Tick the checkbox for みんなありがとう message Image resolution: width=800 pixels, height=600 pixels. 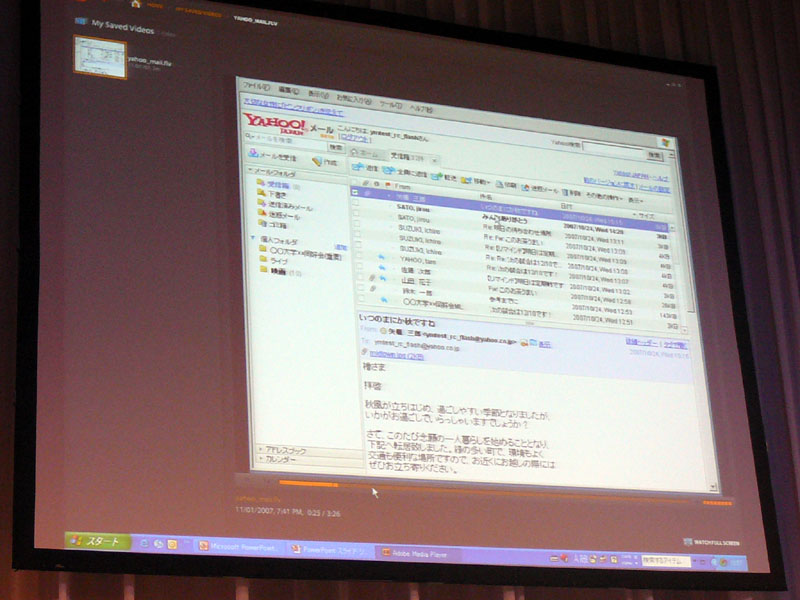pyautogui.click(x=356, y=203)
